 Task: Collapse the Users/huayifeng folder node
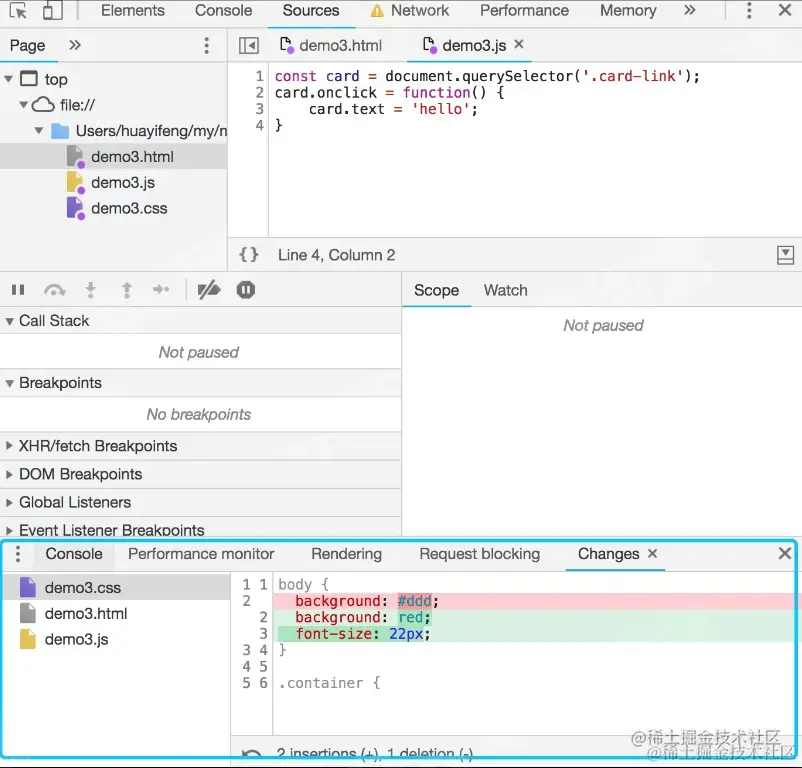point(39,131)
